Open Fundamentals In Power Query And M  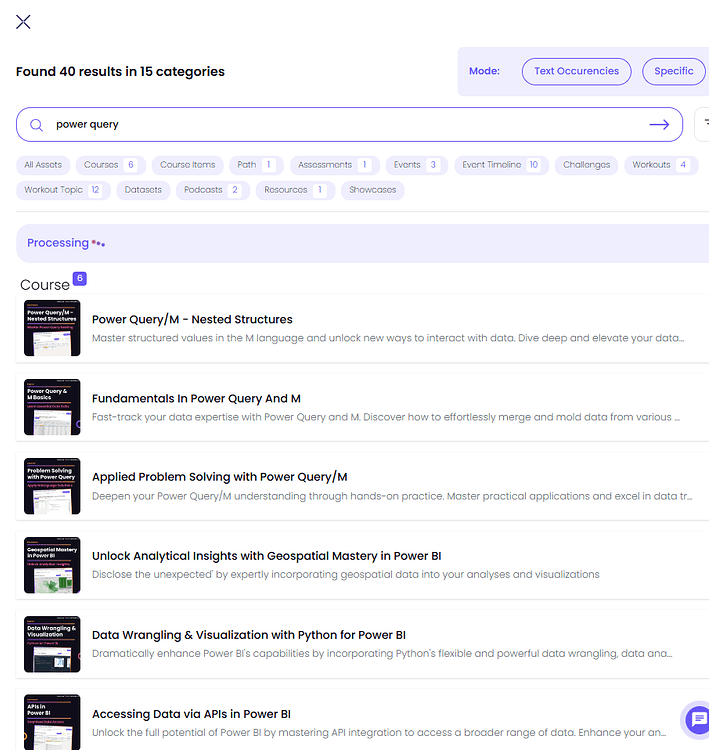[196, 398]
